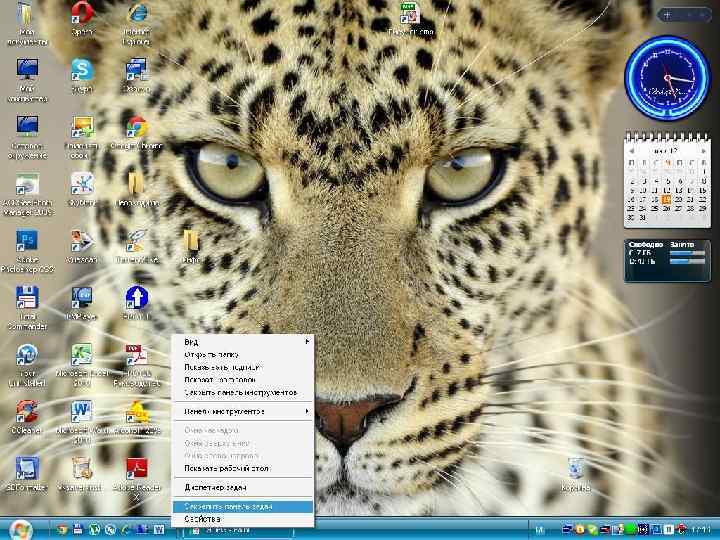720x540 pixels.
Task: Open the µTorrent quick launch icon
Action: pyautogui.click(x=94, y=530)
